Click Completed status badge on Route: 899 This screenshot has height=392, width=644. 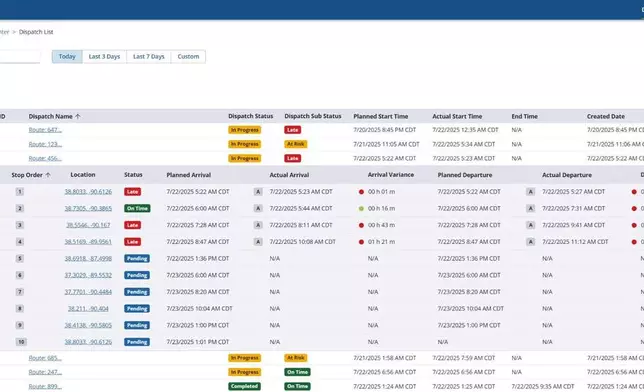click(244, 386)
